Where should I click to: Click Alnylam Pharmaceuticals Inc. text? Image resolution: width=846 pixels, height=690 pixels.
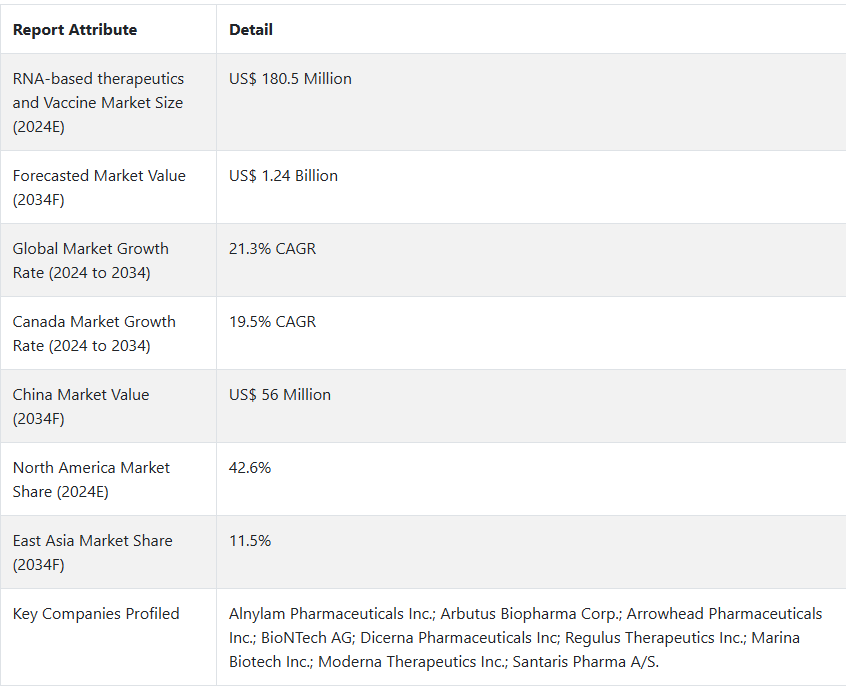click(x=331, y=614)
